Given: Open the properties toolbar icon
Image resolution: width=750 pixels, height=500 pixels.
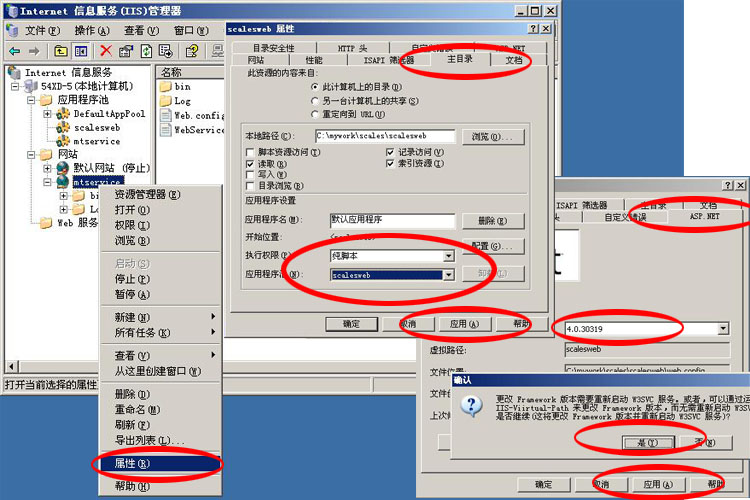Looking at the screenshot, I should point(125,51).
